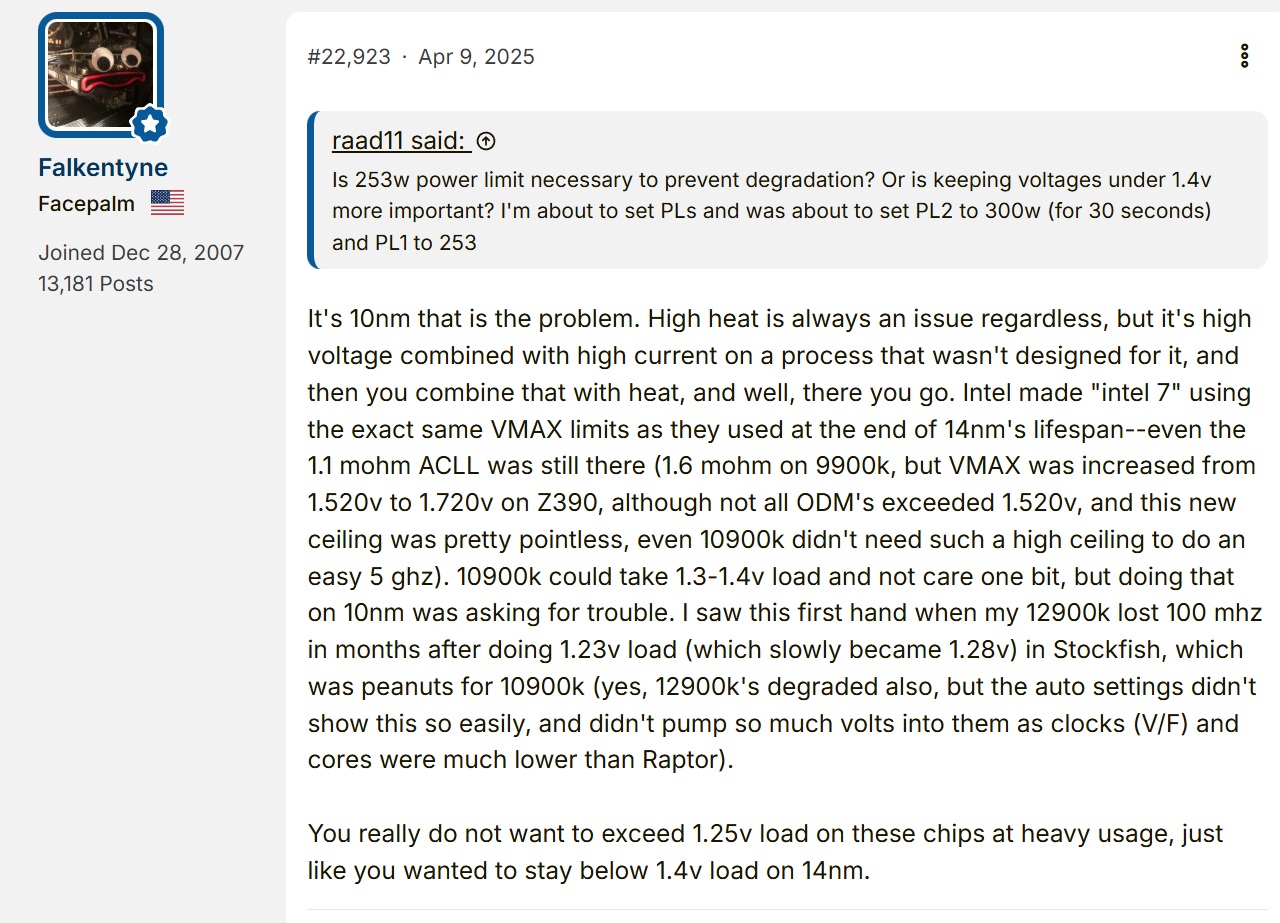Open the permalink for post #22,923
The width and height of the screenshot is (1280, 923).
pos(349,56)
